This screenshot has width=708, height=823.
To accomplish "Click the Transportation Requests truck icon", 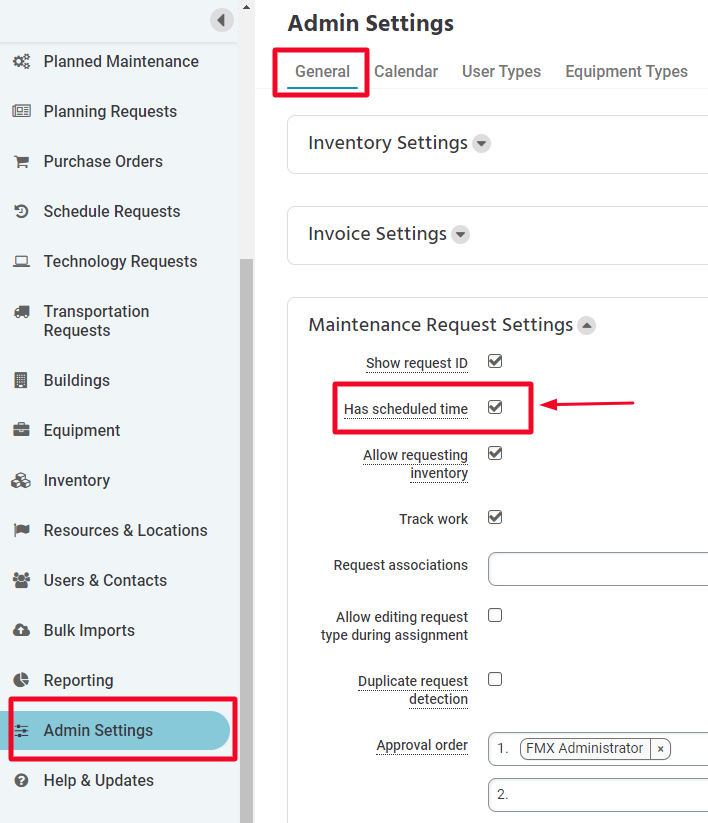I will [x=22, y=312].
